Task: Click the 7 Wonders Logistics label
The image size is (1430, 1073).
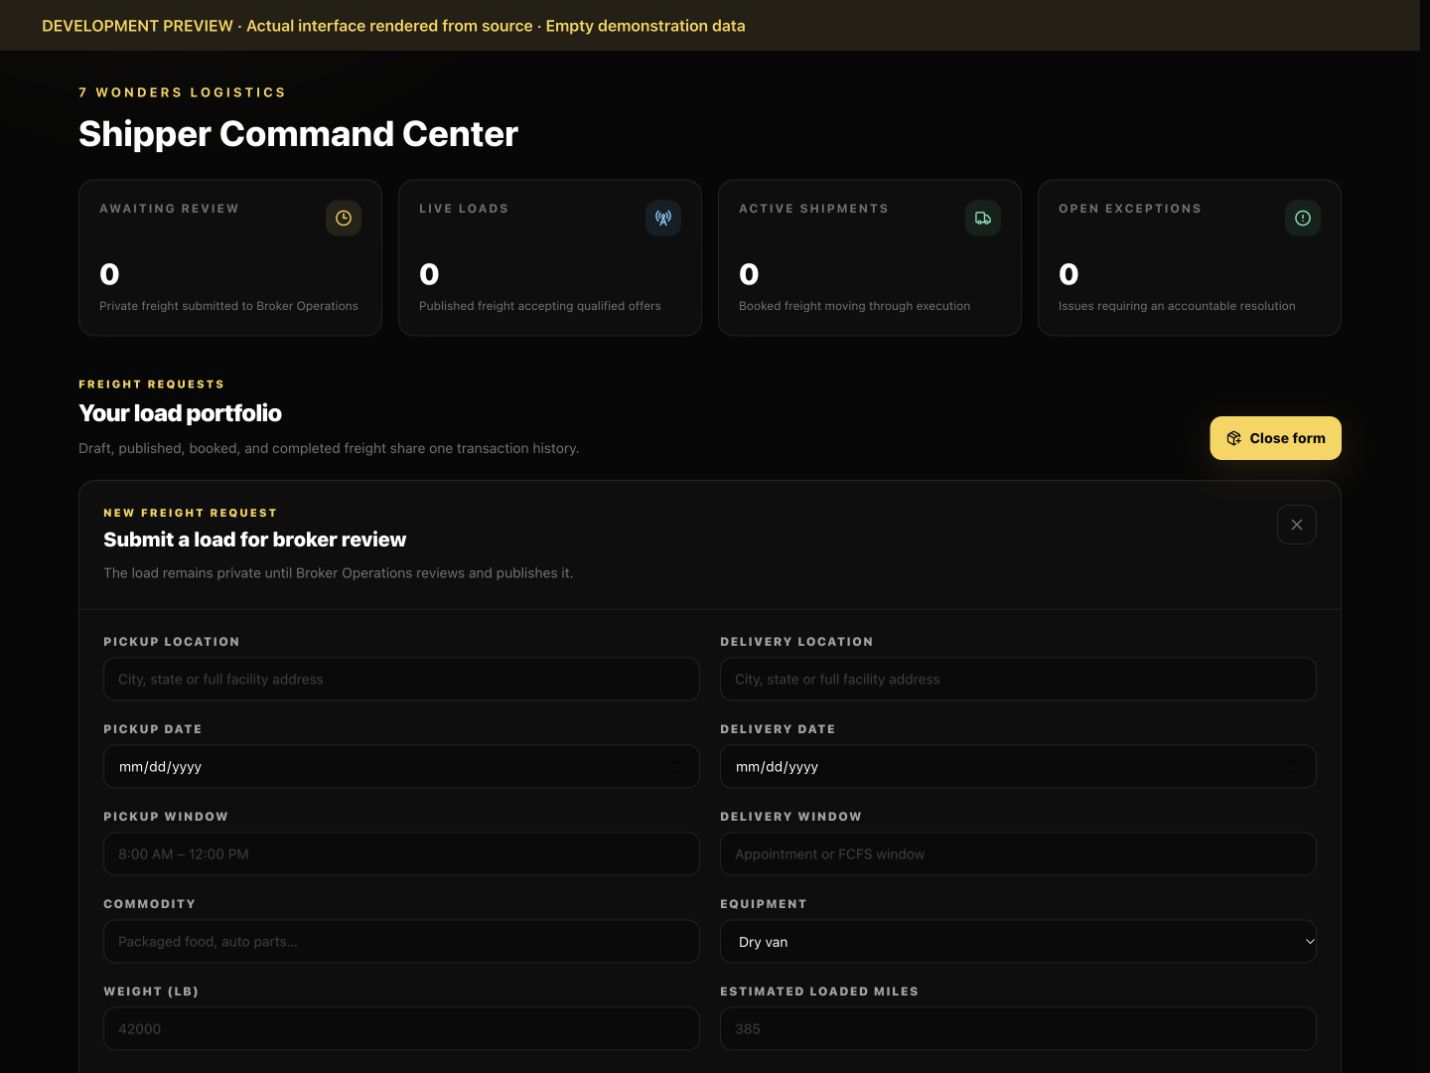Action: coord(182,92)
